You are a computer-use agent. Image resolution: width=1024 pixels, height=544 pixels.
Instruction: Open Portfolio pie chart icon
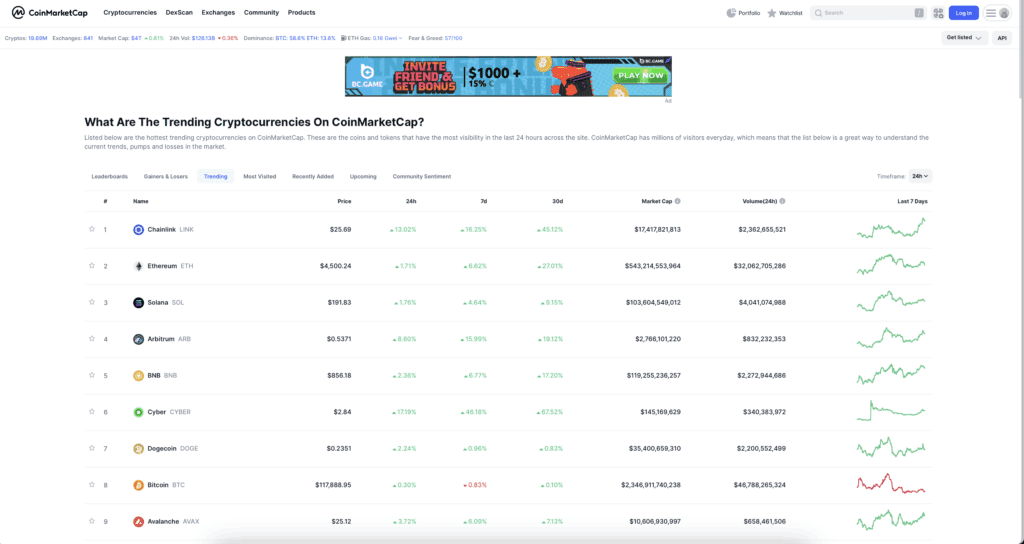pos(731,13)
